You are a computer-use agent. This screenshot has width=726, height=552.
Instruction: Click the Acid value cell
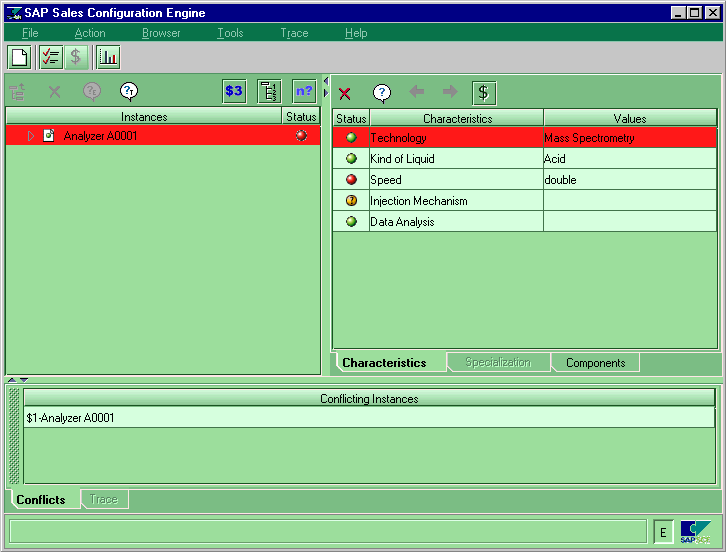[630, 158]
